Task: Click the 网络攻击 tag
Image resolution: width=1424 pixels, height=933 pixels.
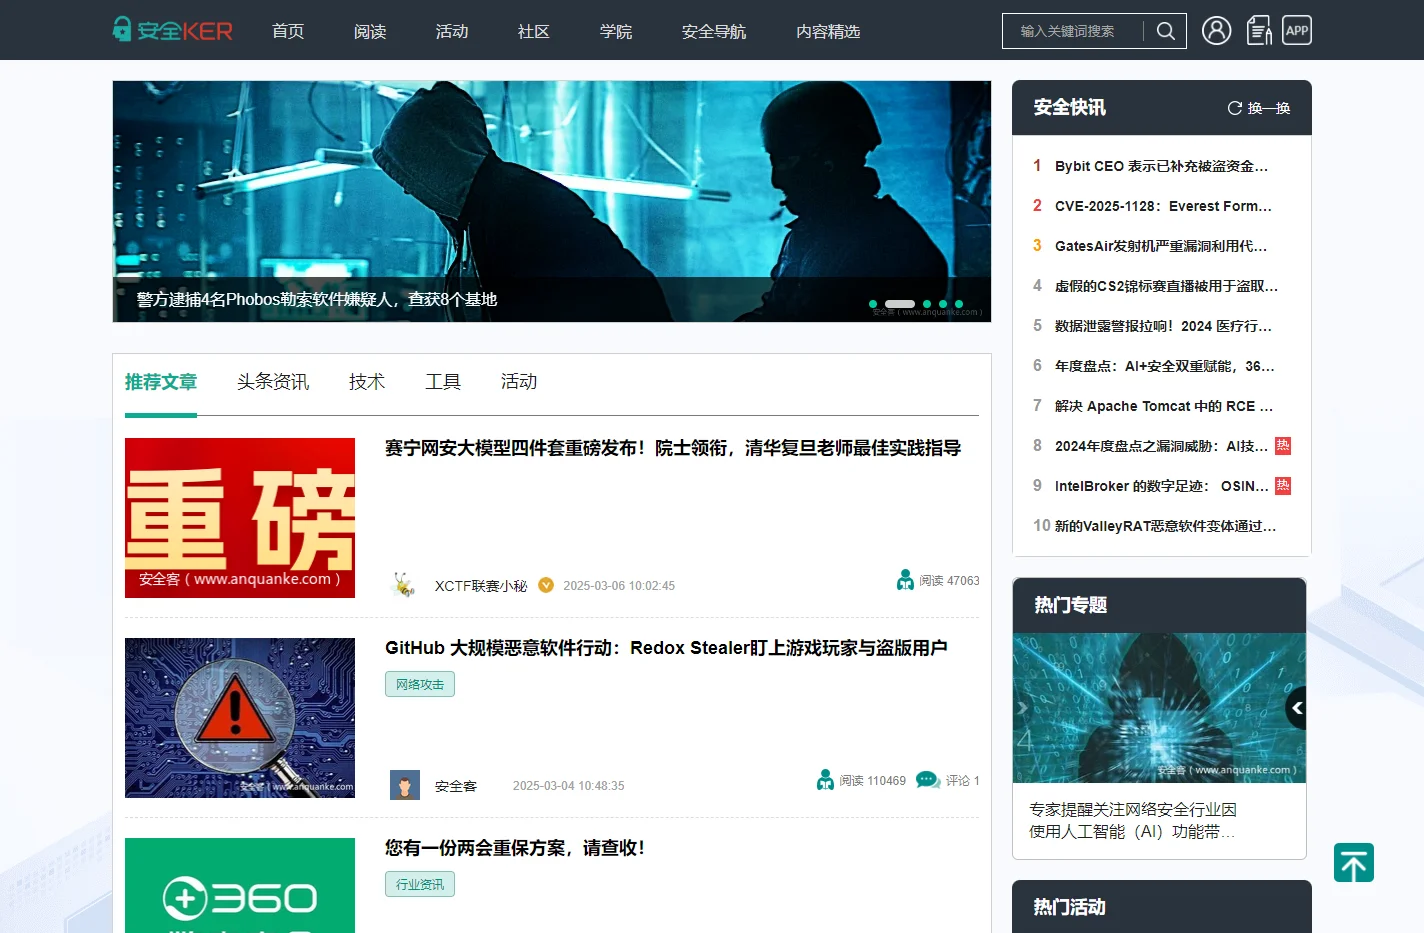Action: tap(420, 684)
